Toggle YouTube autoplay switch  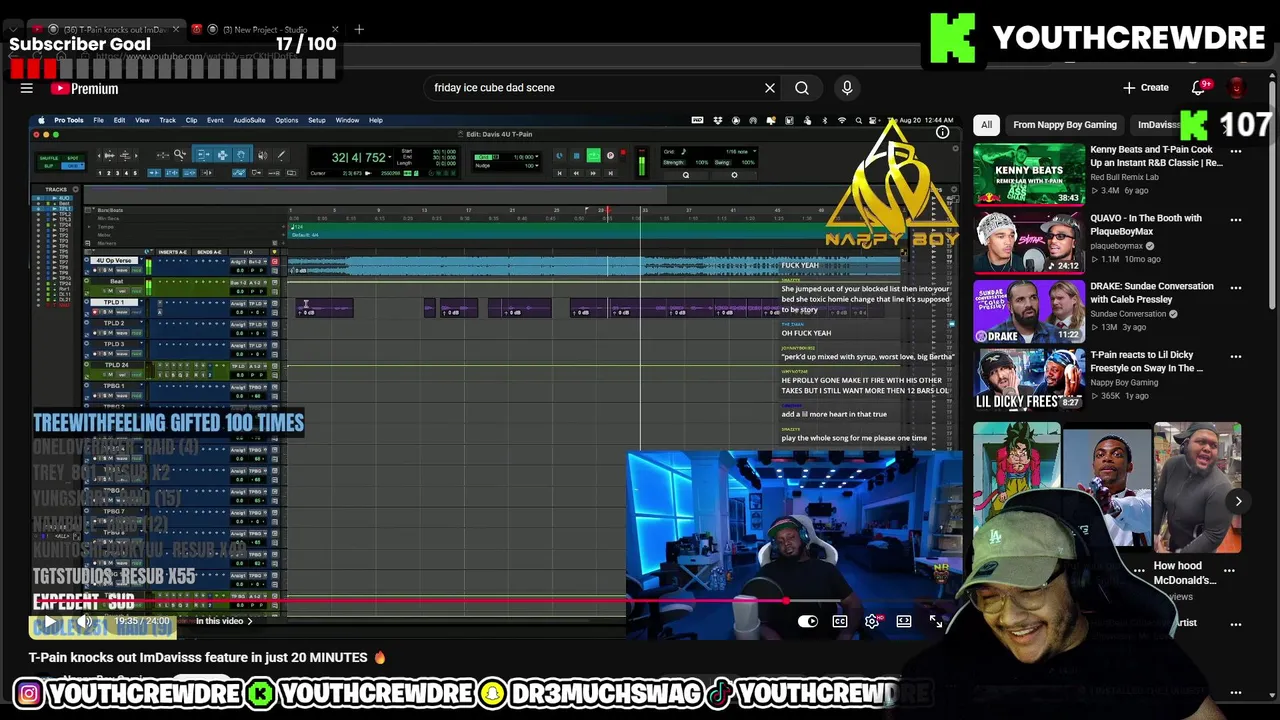[x=808, y=621]
